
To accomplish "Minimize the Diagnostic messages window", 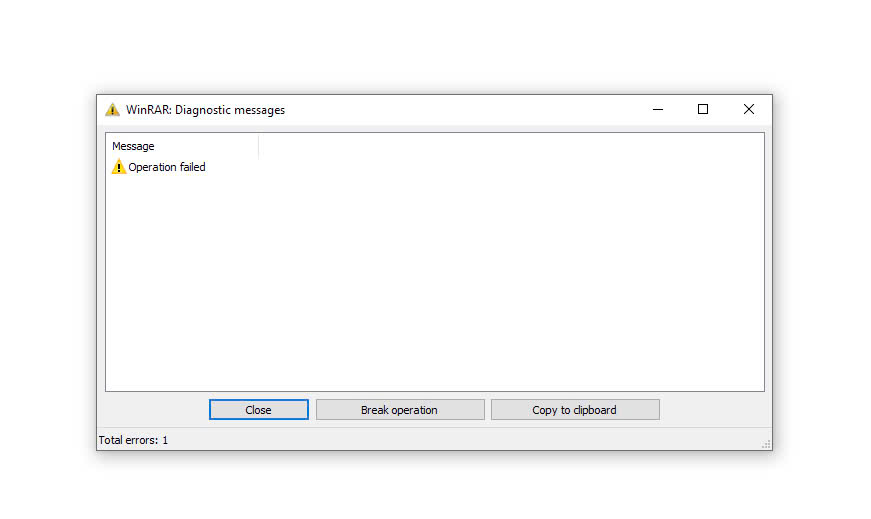I will pyautogui.click(x=657, y=110).
